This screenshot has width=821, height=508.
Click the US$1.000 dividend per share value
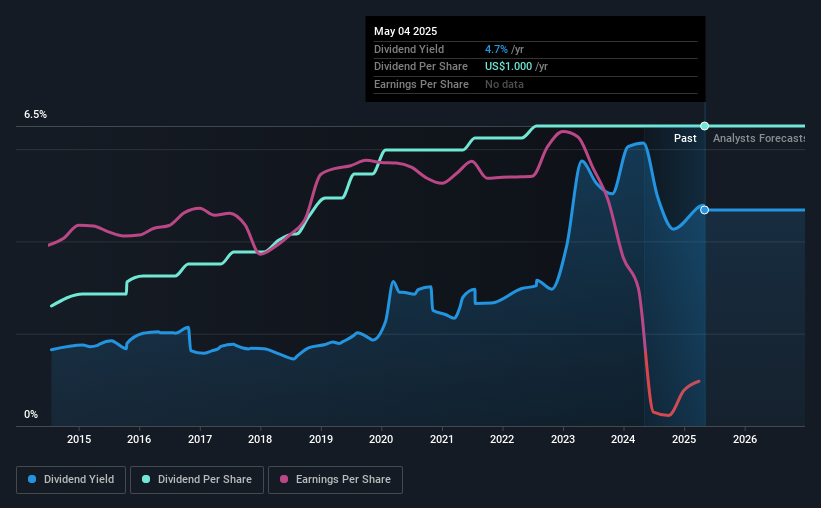coord(508,67)
